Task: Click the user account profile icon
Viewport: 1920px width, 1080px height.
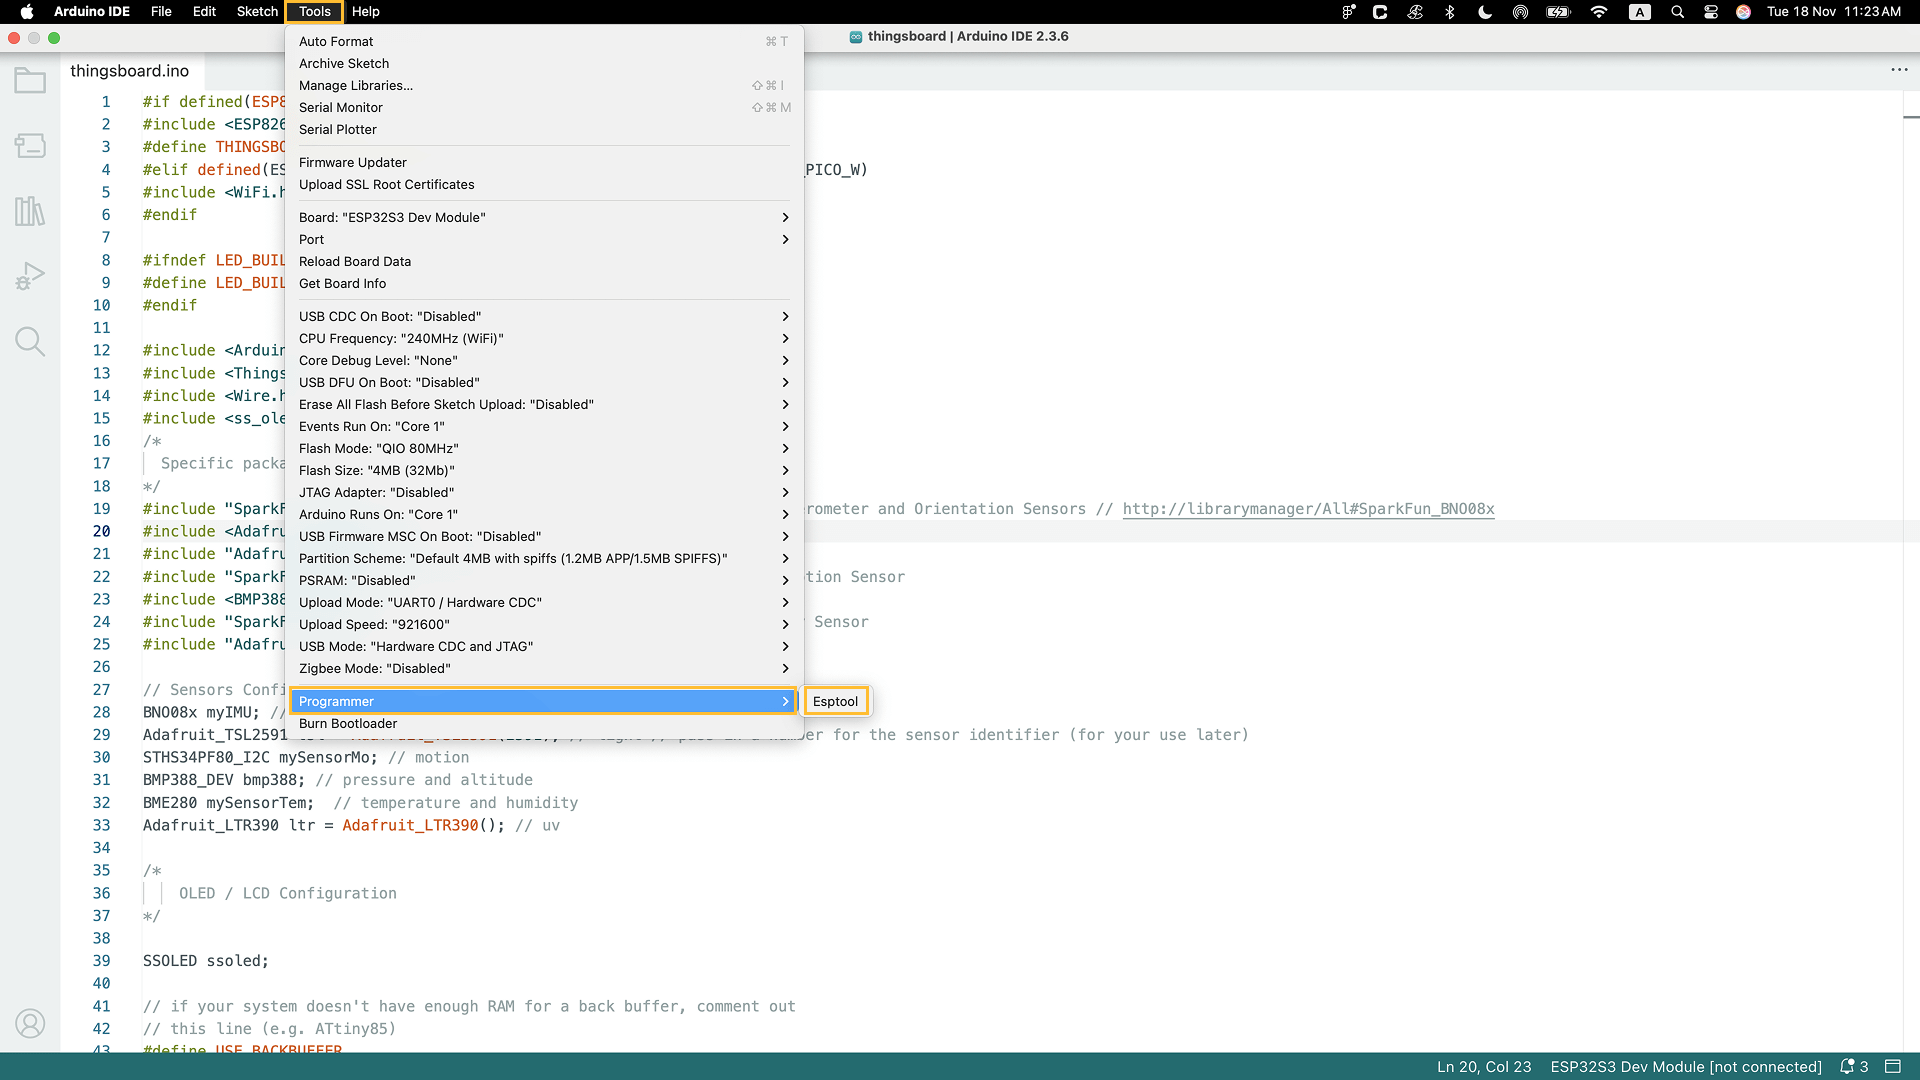Action: click(x=30, y=1024)
